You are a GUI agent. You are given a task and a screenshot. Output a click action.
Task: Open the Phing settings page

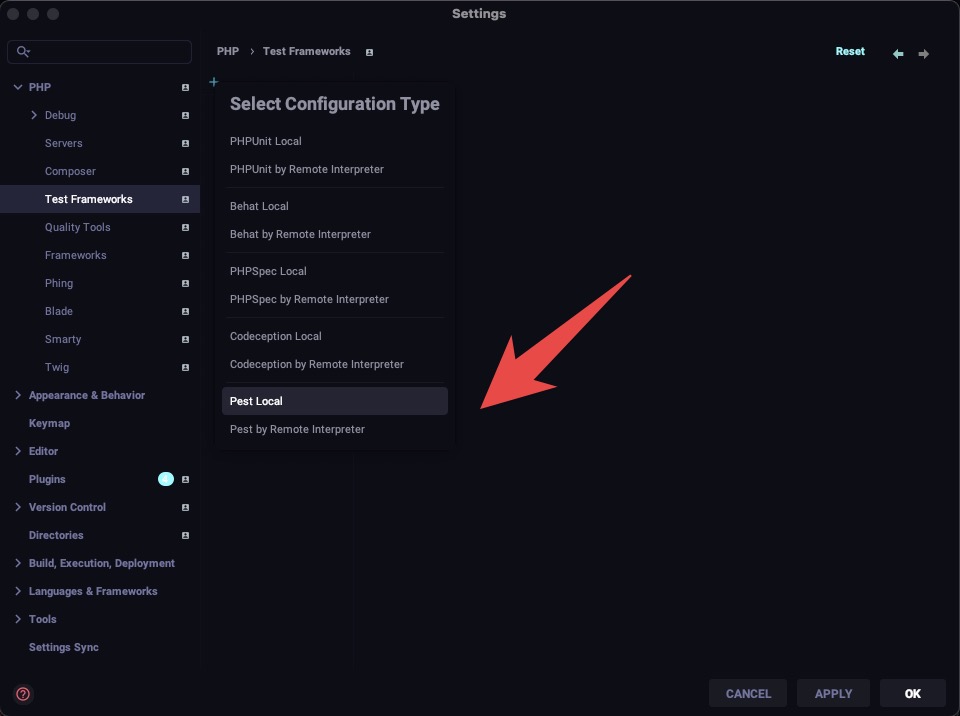(x=100, y=283)
